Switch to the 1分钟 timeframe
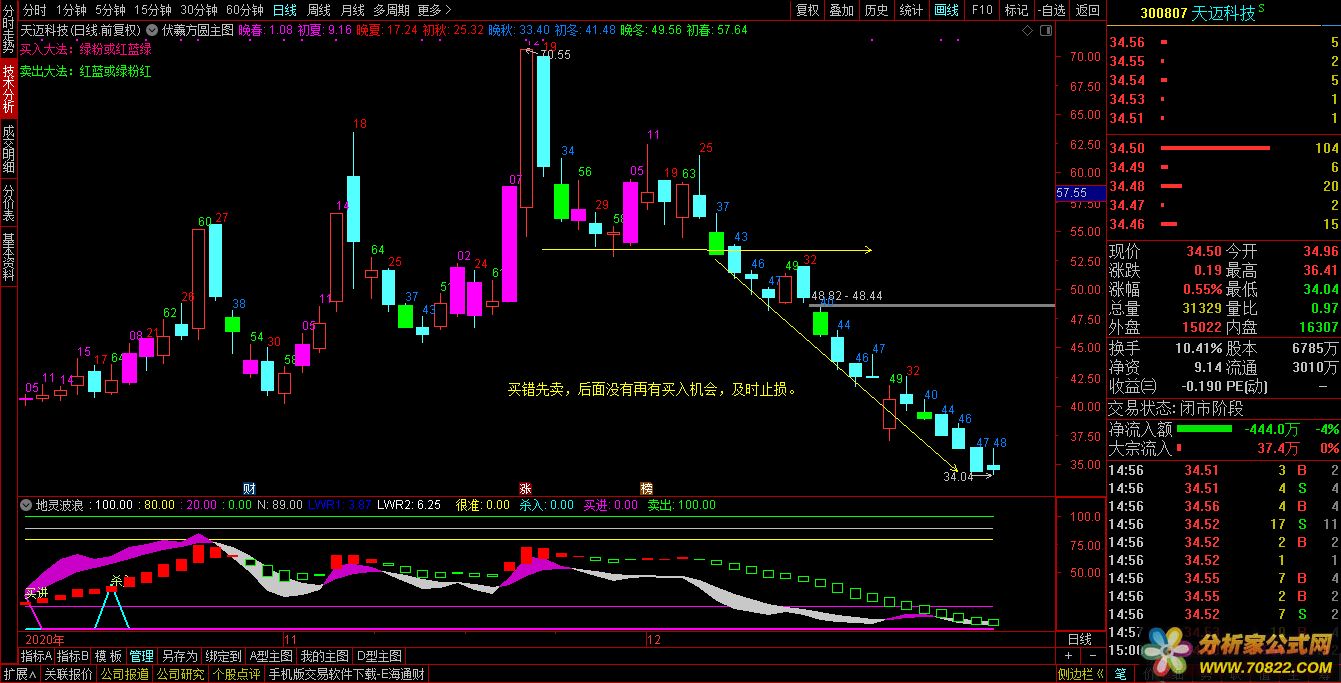The image size is (1341, 683). tap(72, 10)
